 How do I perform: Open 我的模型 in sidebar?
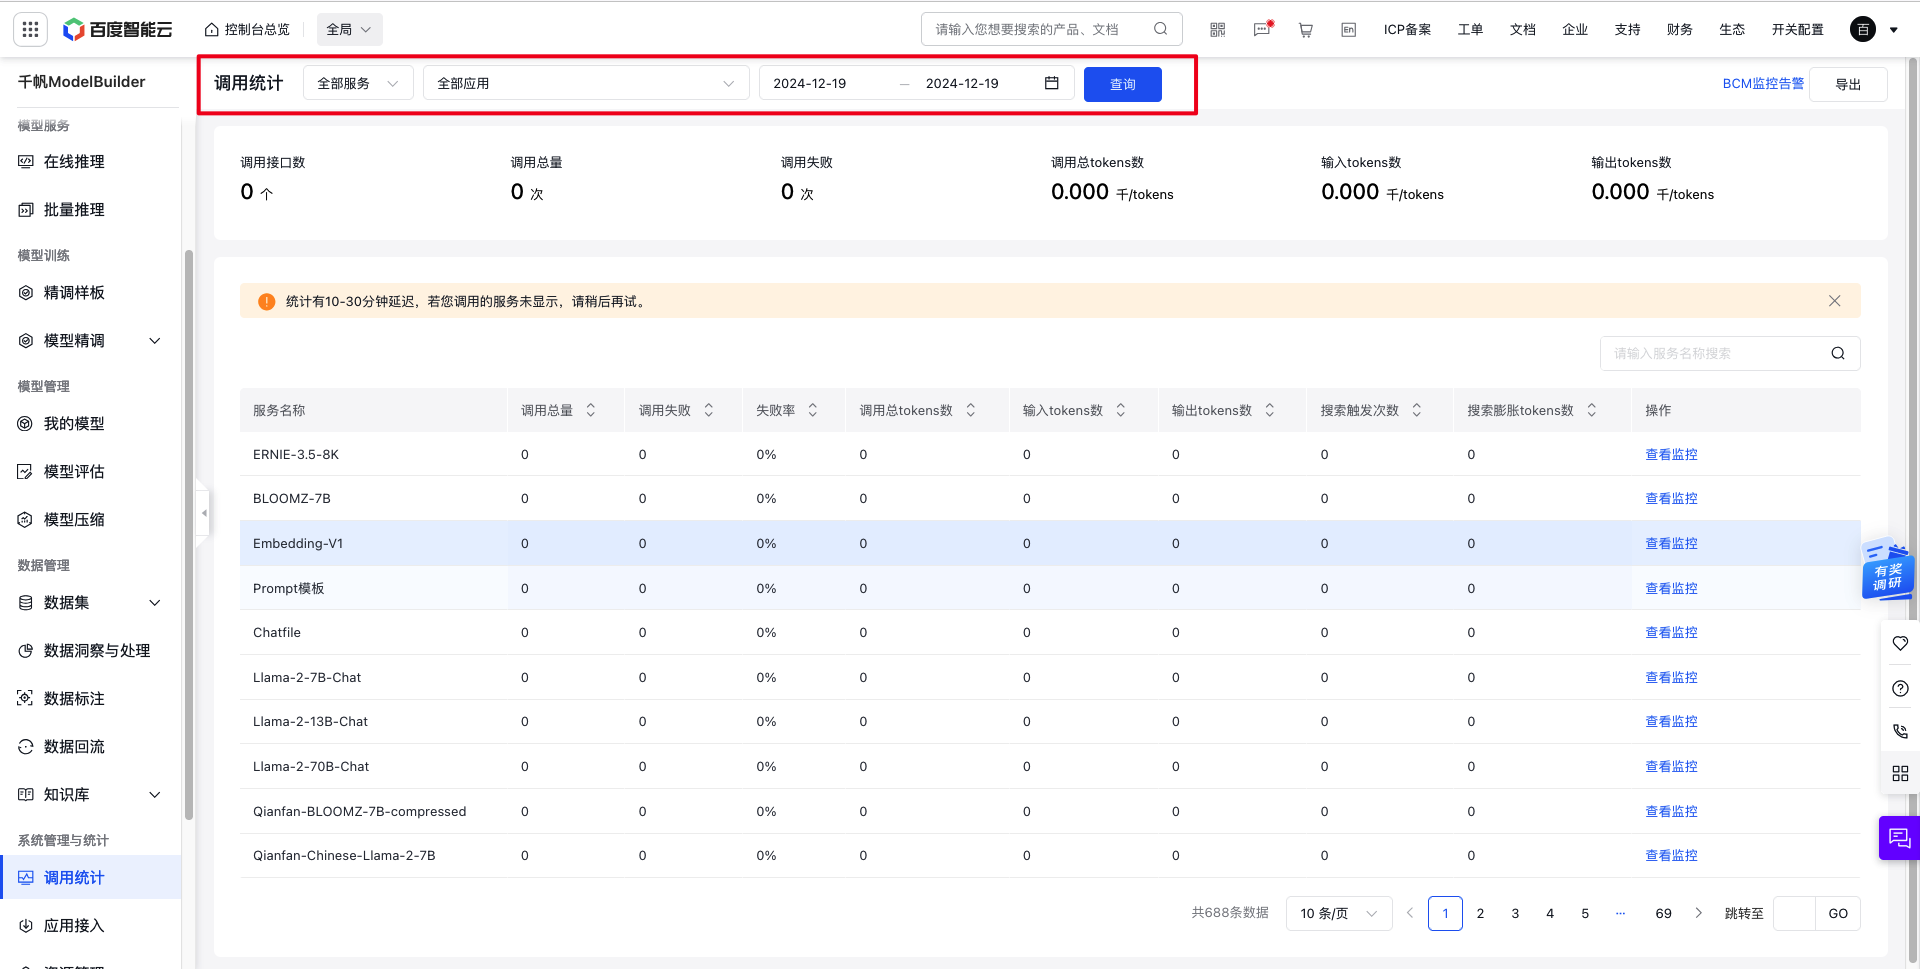(x=74, y=424)
